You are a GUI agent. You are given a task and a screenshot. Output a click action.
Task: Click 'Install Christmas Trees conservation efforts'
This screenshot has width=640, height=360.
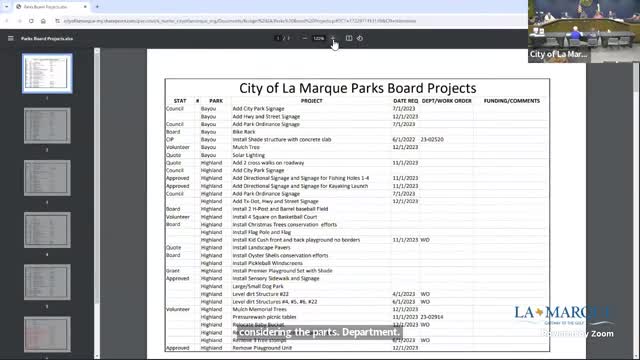pyautogui.click(x=285, y=224)
